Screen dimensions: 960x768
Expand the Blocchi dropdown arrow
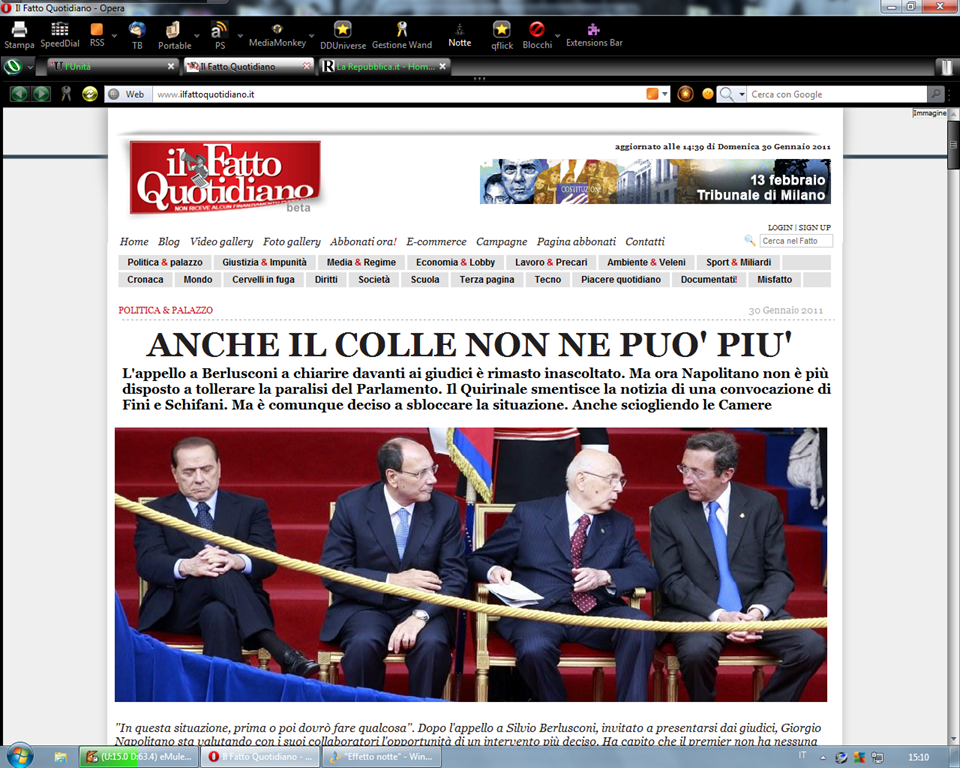[557, 36]
